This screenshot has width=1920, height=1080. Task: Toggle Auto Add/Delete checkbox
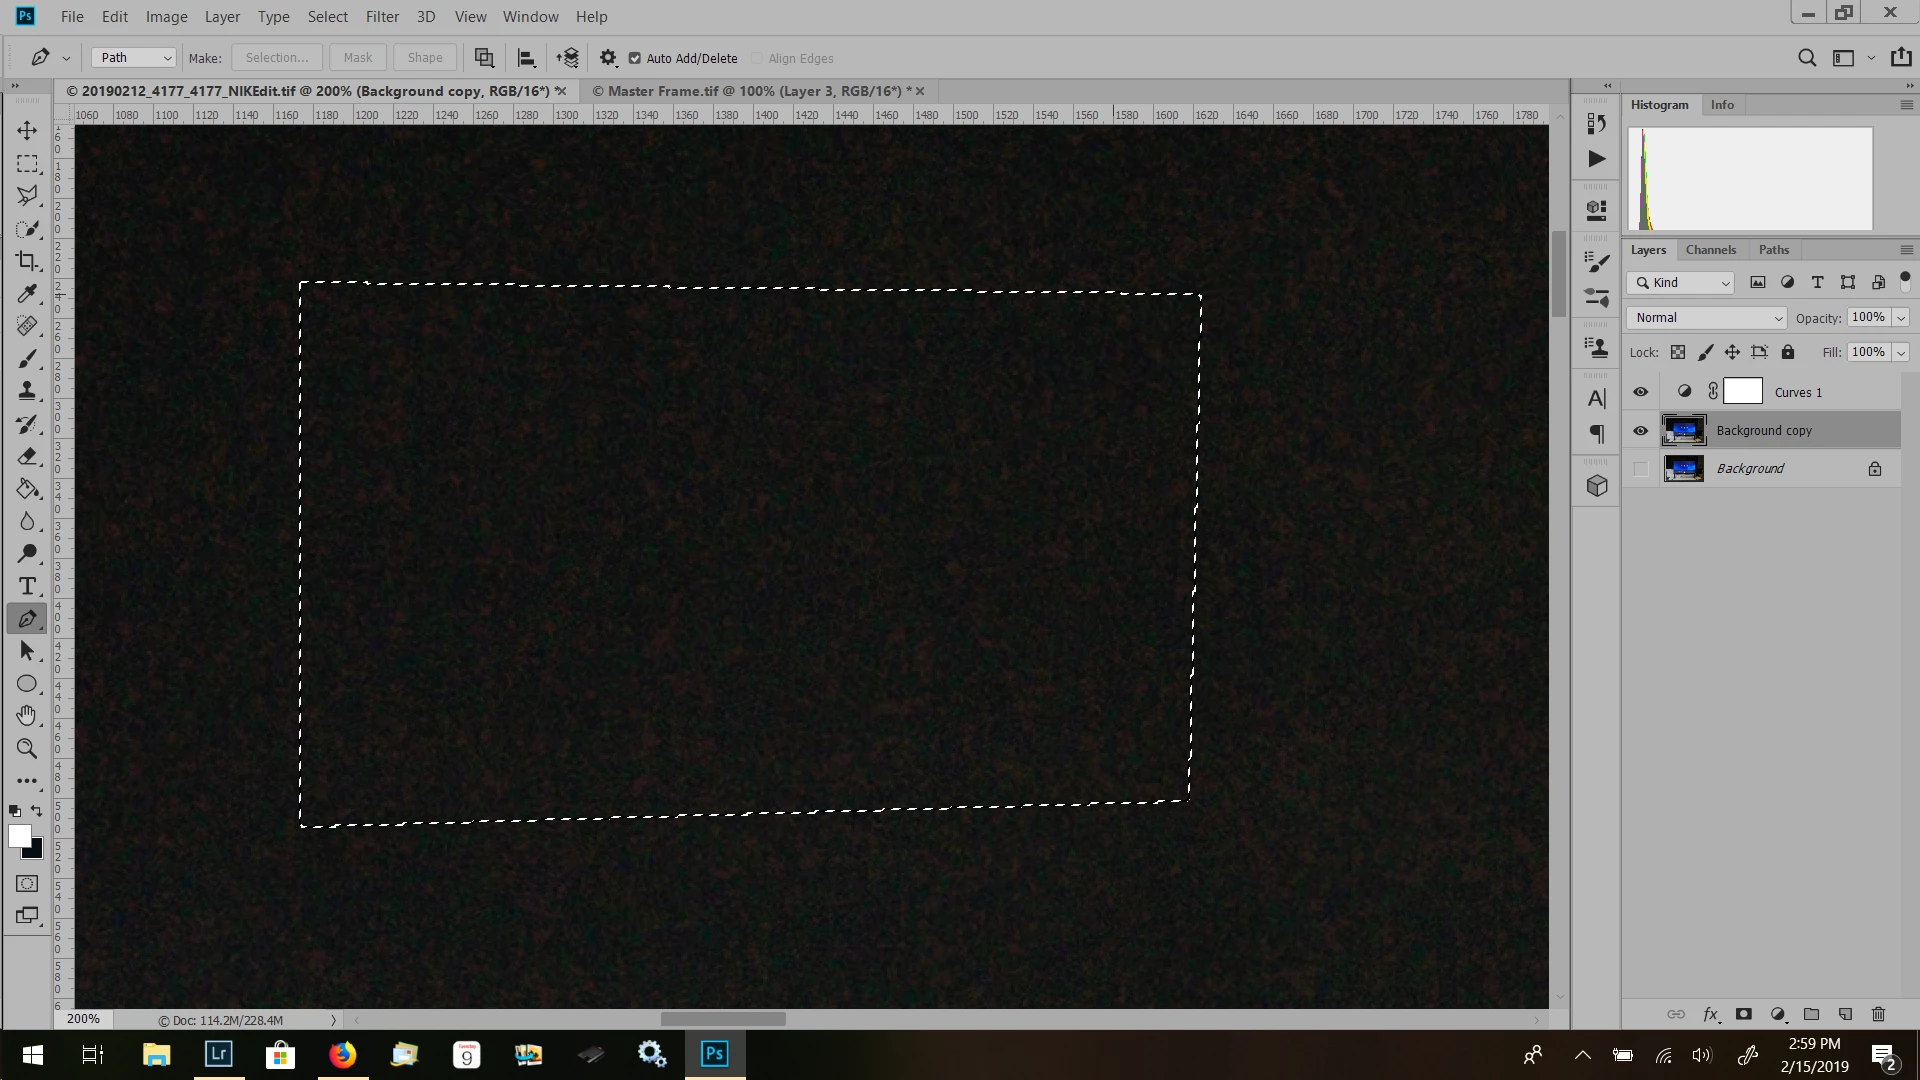tap(634, 58)
